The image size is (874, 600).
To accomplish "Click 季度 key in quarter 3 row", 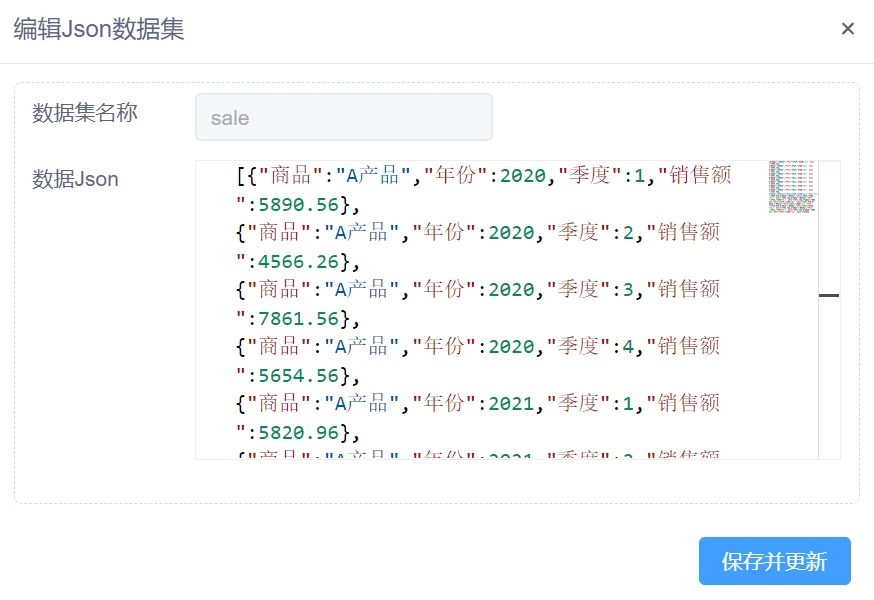I will pyautogui.click(x=579, y=289).
